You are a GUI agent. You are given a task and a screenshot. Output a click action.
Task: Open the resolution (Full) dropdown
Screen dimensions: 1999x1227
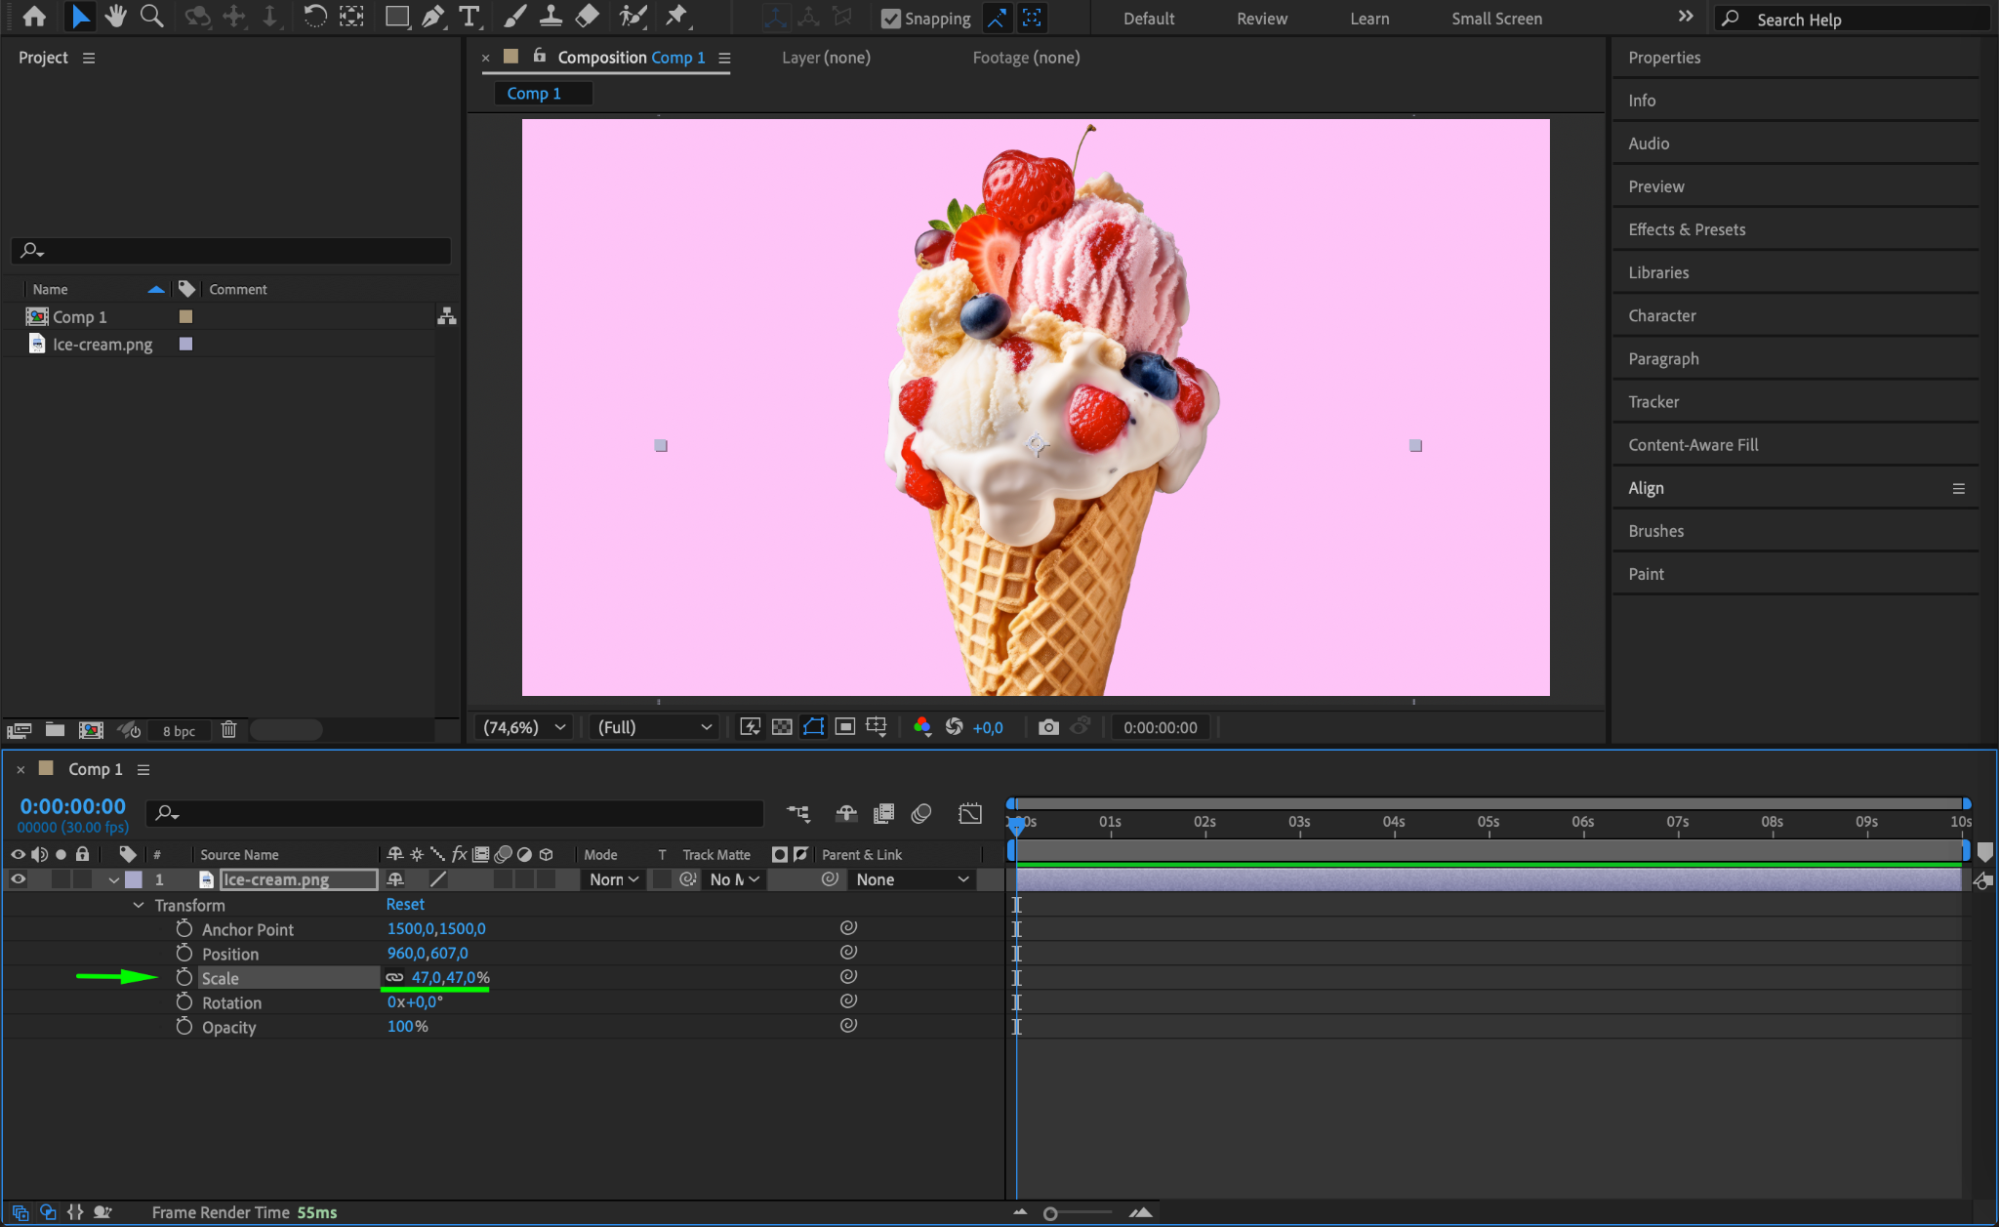click(x=654, y=727)
